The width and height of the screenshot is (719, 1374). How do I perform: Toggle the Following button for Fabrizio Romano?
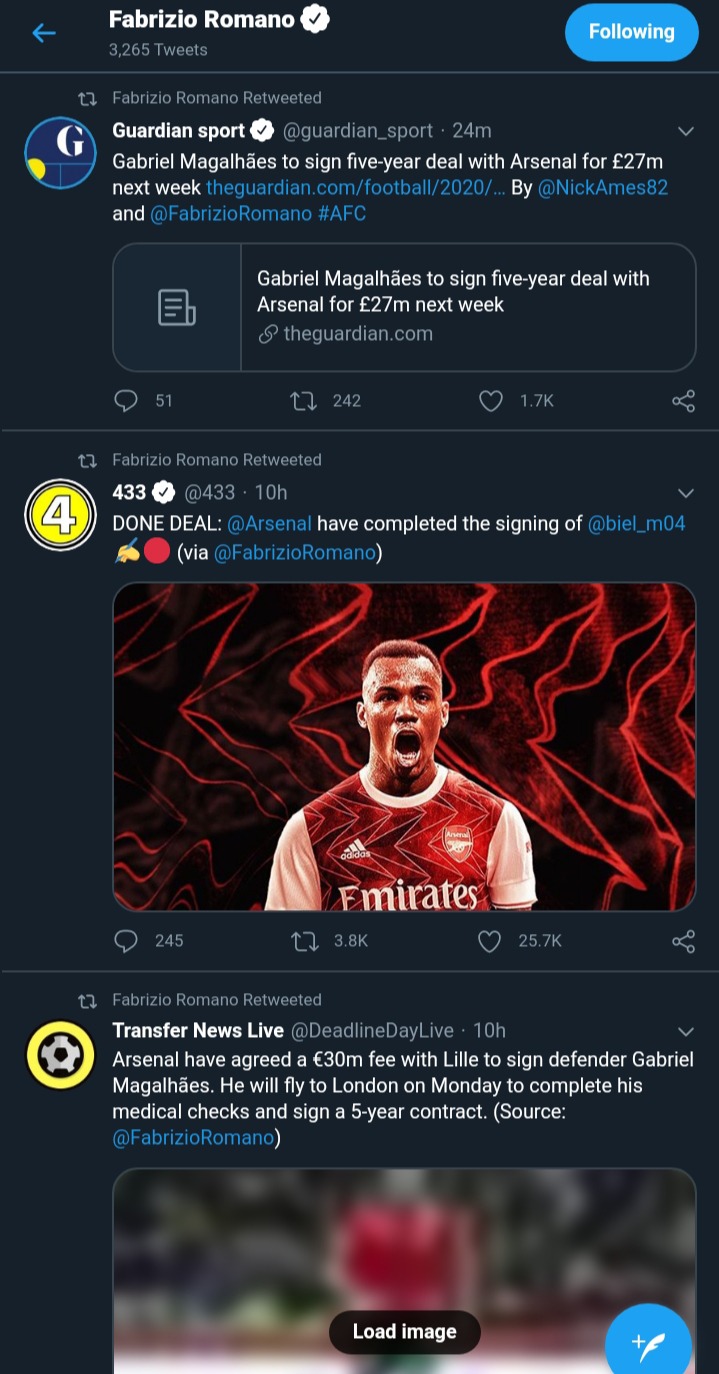(631, 32)
